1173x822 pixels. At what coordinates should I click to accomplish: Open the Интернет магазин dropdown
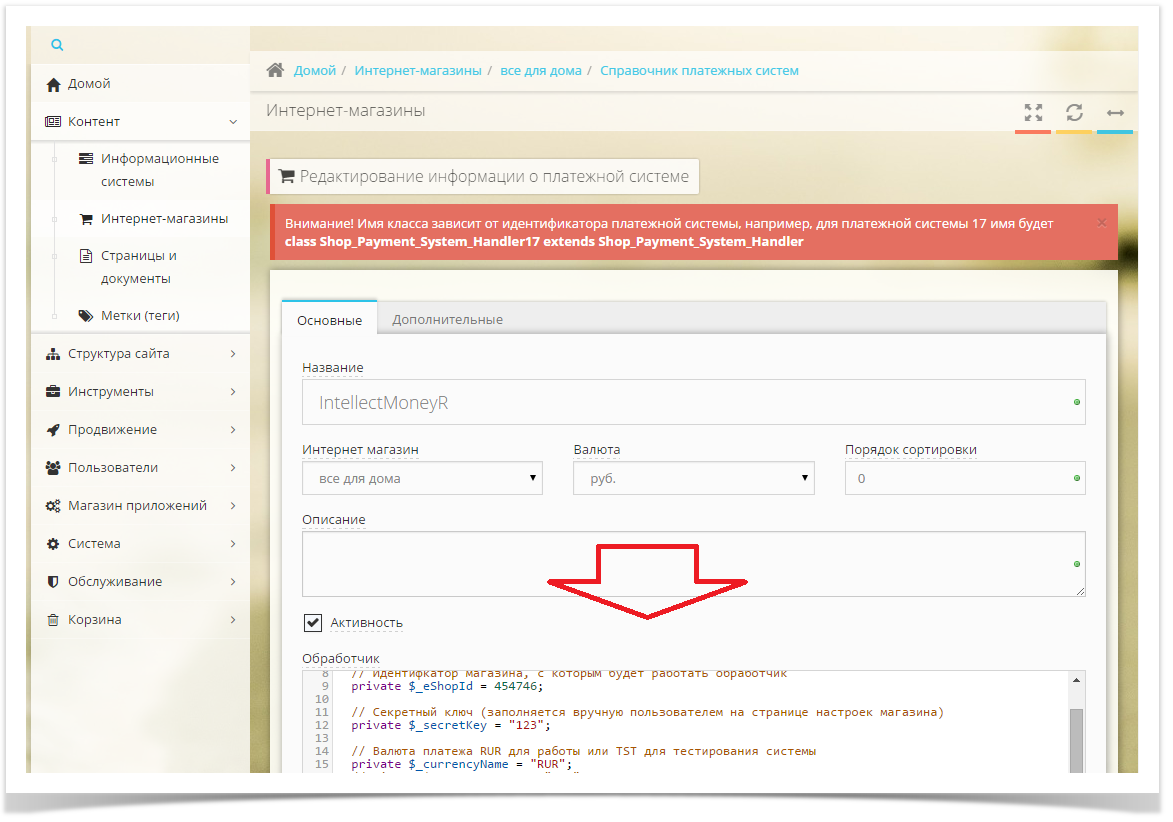(422, 478)
